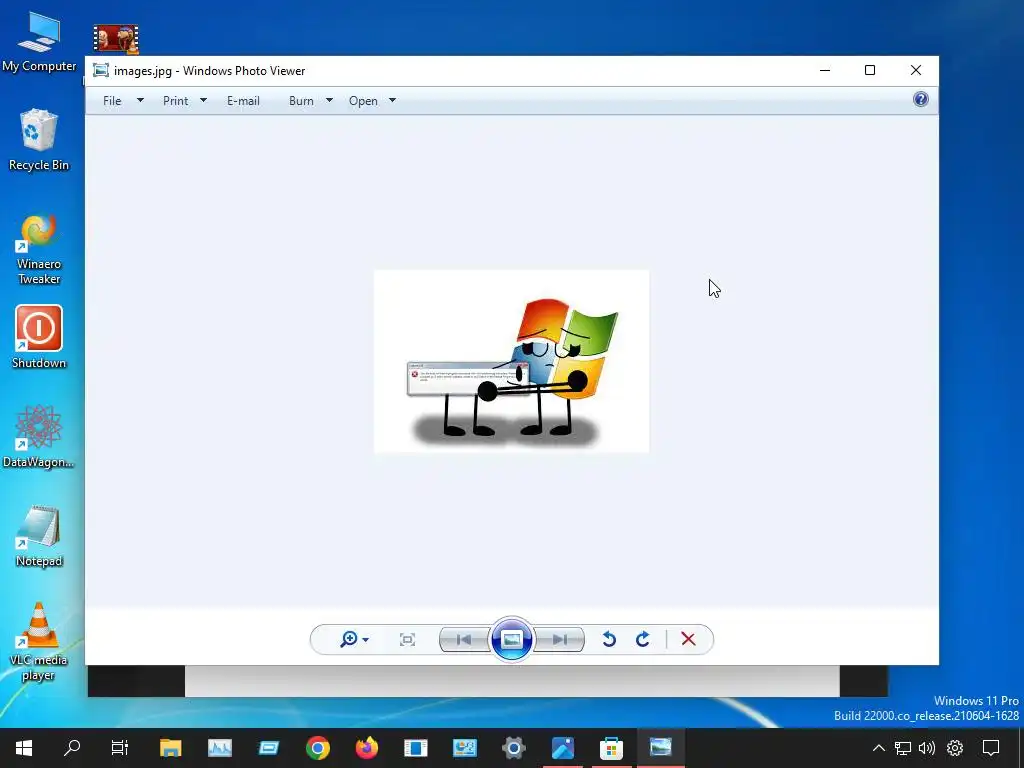The height and width of the screenshot is (768, 1024).
Task: Open Task View on the taskbar
Action: pos(120,748)
